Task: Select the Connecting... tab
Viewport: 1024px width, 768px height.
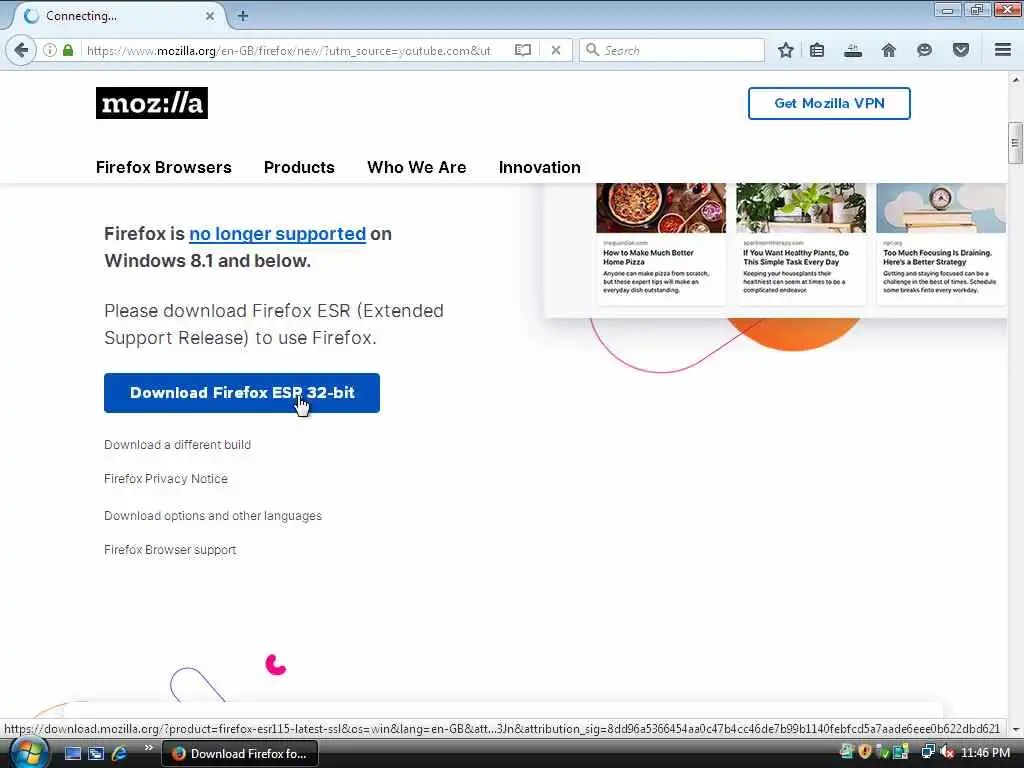Action: click(x=118, y=16)
